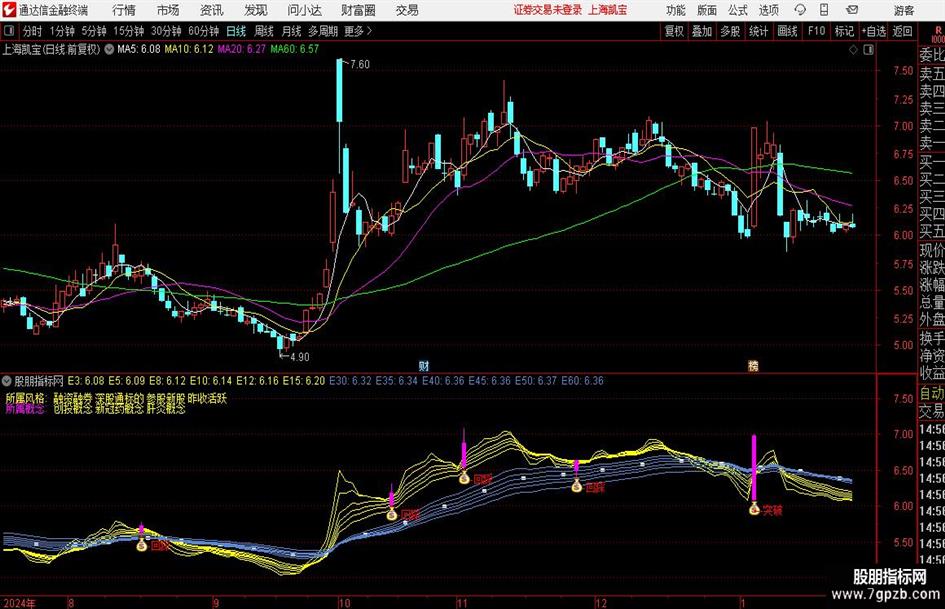Viewport: 945px width, 609px height.
Task: Open the 市场 menu
Action: 168,10
